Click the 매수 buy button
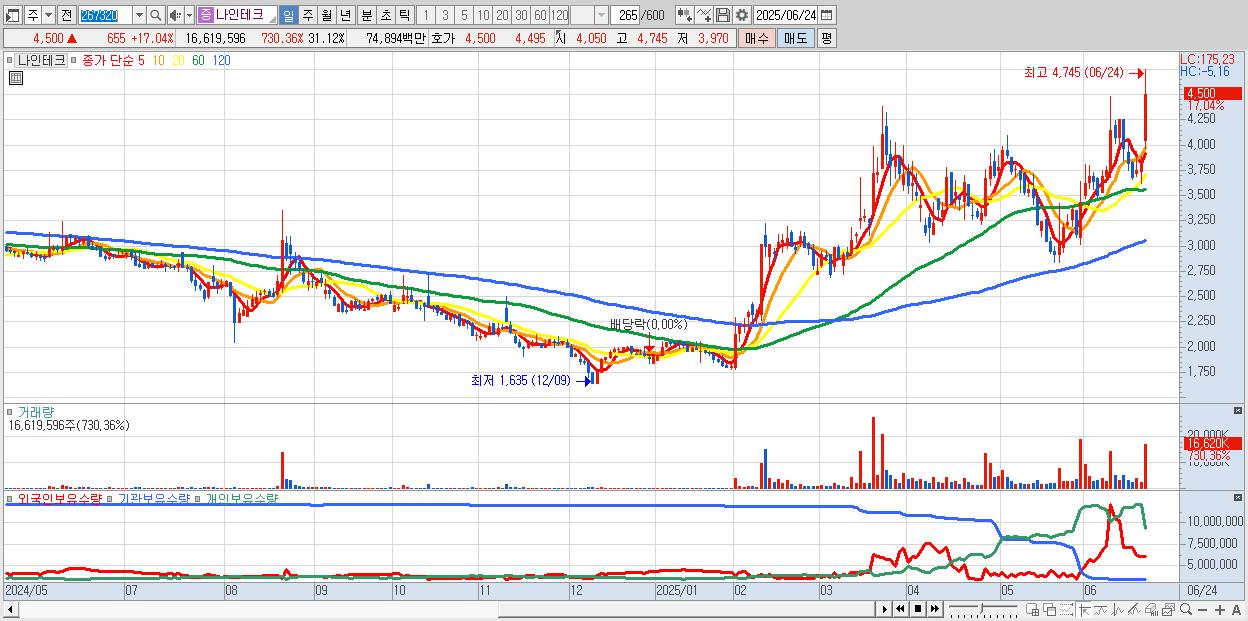 point(757,38)
